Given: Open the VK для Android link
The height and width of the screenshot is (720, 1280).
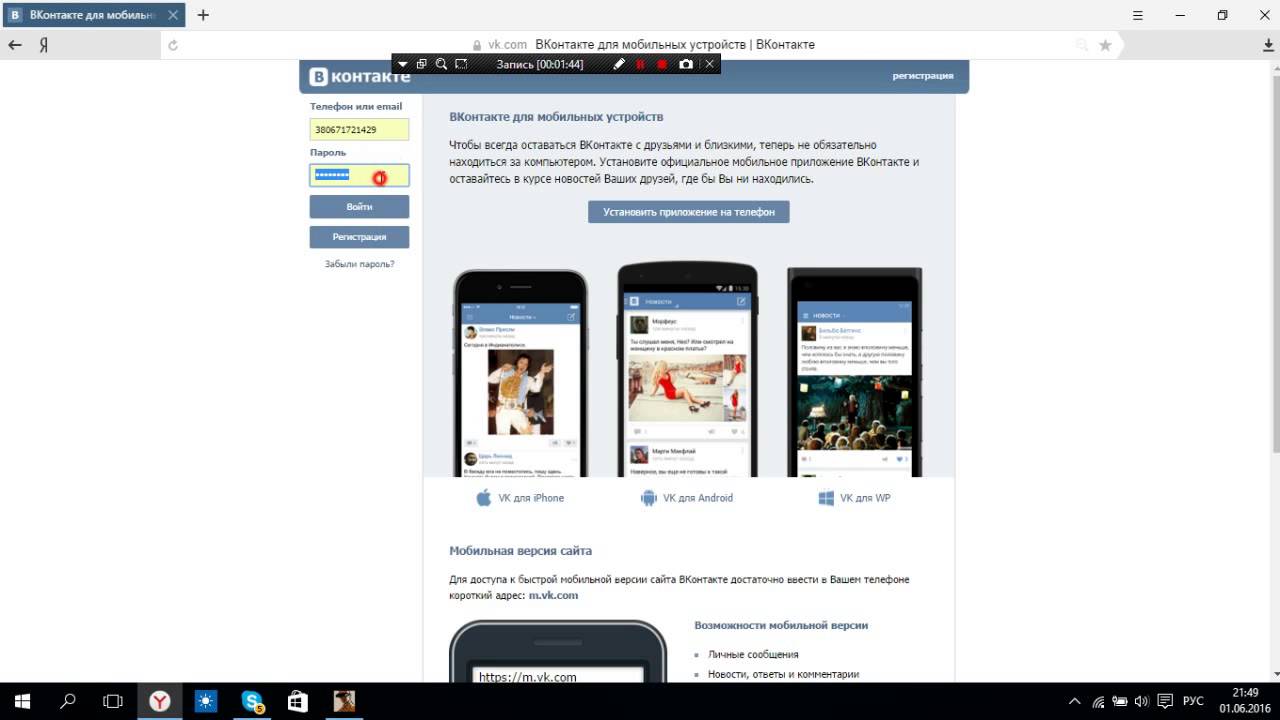Looking at the screenshot, I should coord(698,498).
